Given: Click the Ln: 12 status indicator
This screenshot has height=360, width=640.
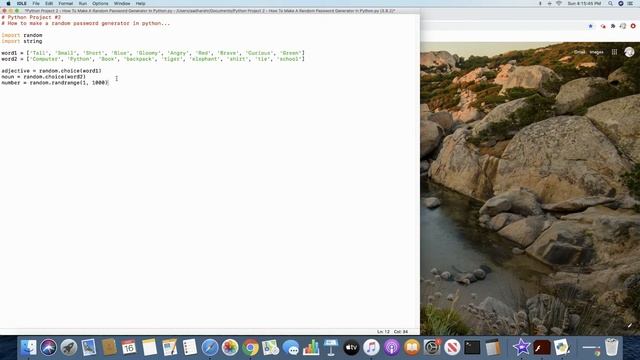Looking at the screenshot, I should 383,332.
